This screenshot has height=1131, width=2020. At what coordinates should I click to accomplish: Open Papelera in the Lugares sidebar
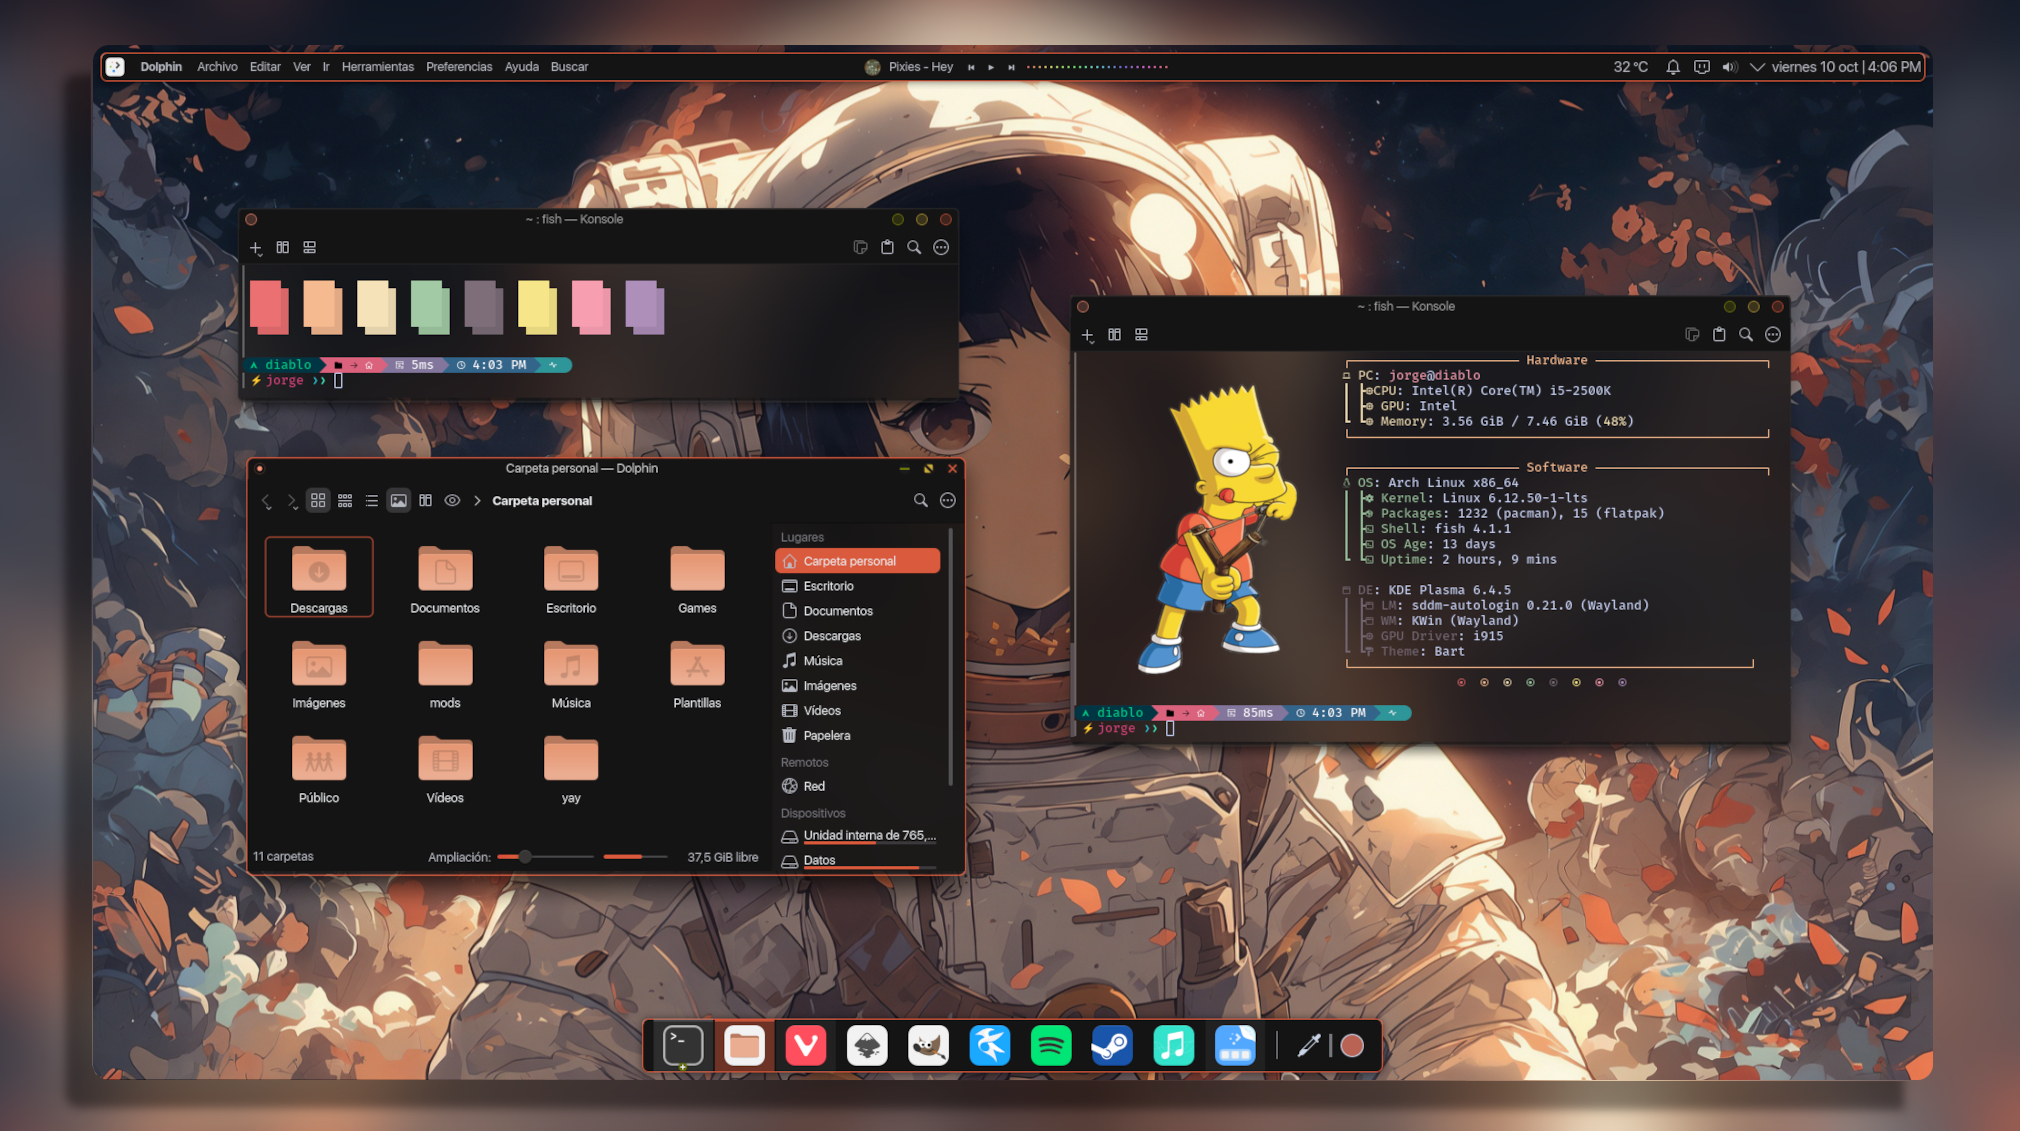(x=858, y=735)
